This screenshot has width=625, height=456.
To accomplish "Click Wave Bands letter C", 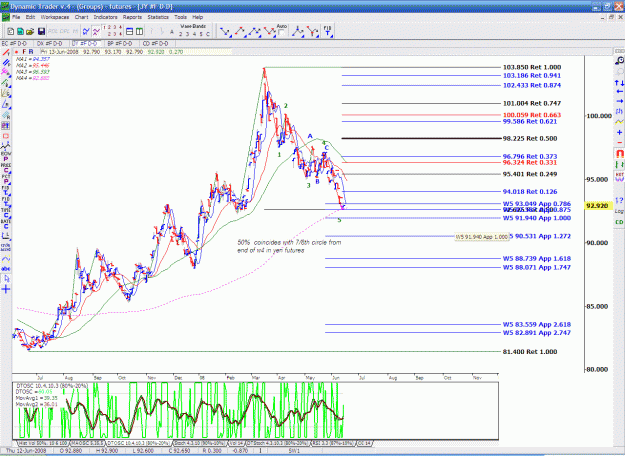I will pos(208,34).
